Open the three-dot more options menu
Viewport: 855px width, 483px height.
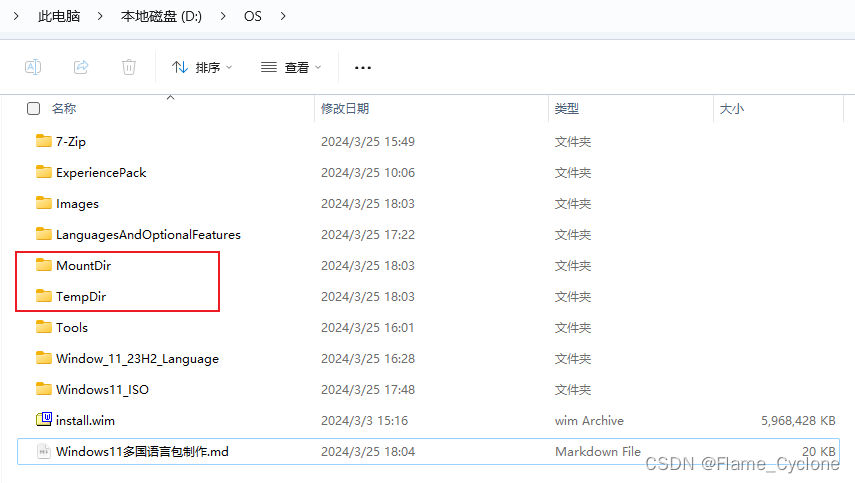tap(363, 68)
